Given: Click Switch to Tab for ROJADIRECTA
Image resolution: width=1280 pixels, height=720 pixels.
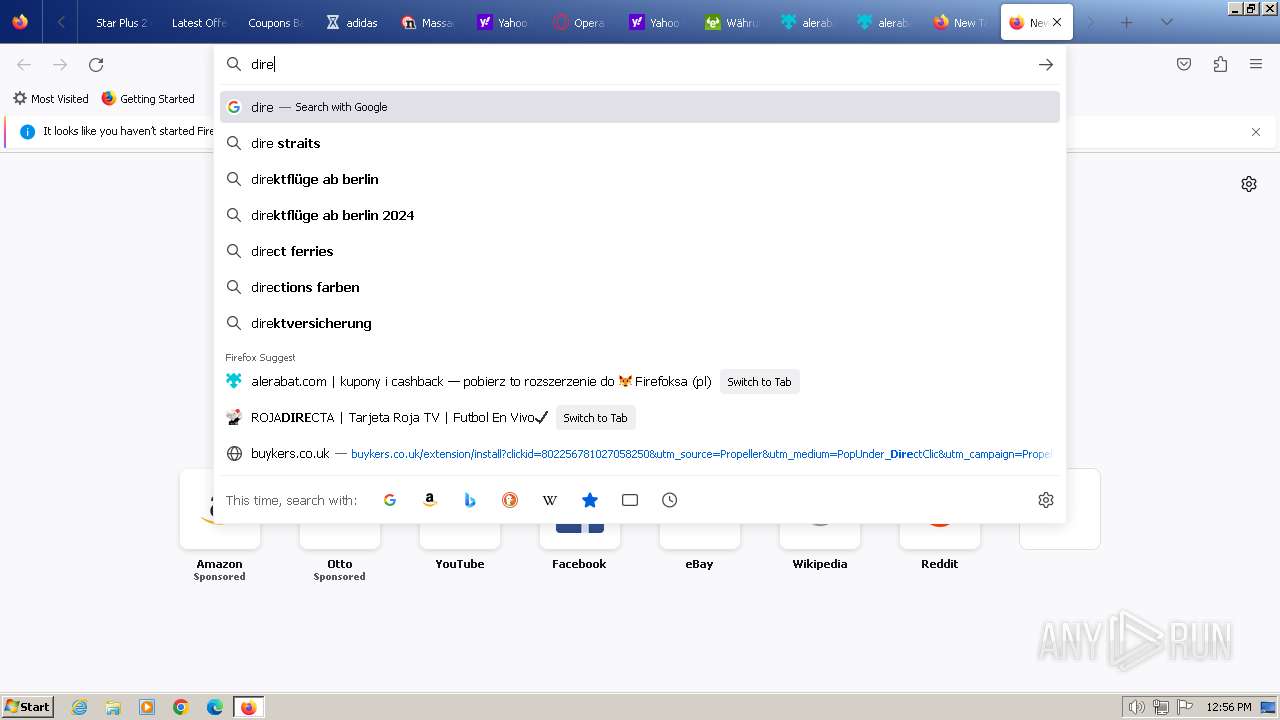Looking at the screenshot, I should [x=595, y=418].
